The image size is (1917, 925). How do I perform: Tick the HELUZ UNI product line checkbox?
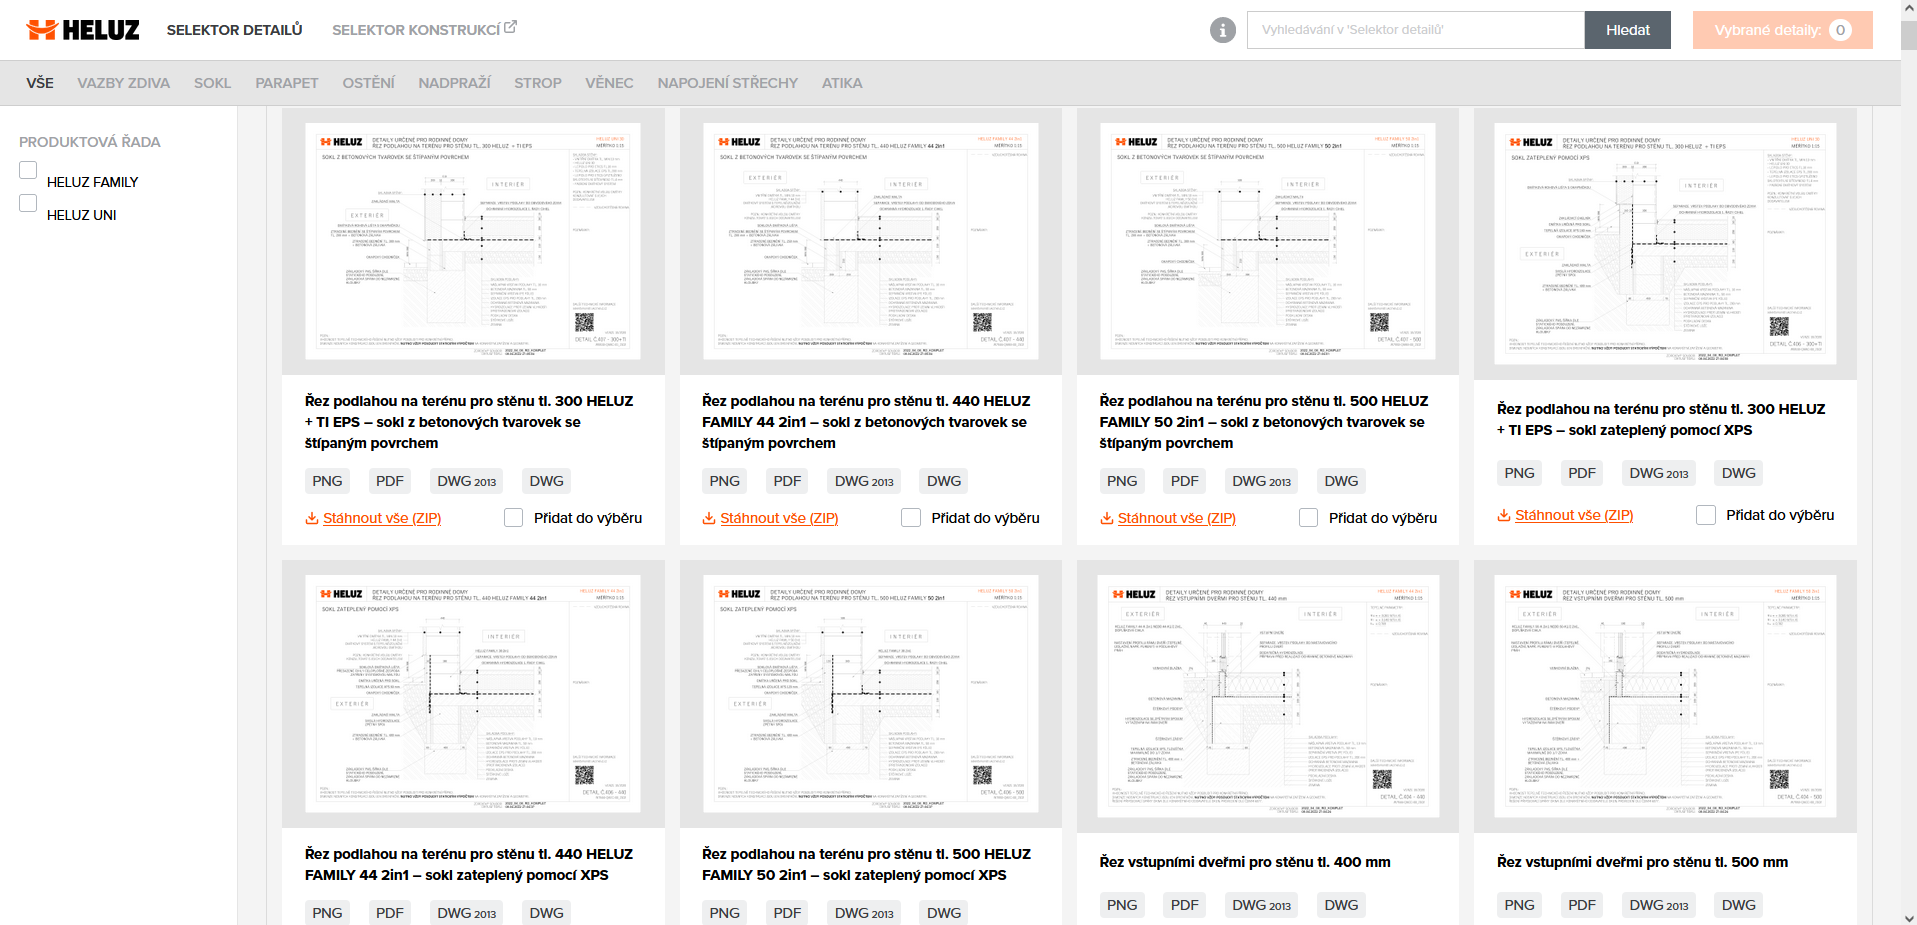click(x=28, y=204)
